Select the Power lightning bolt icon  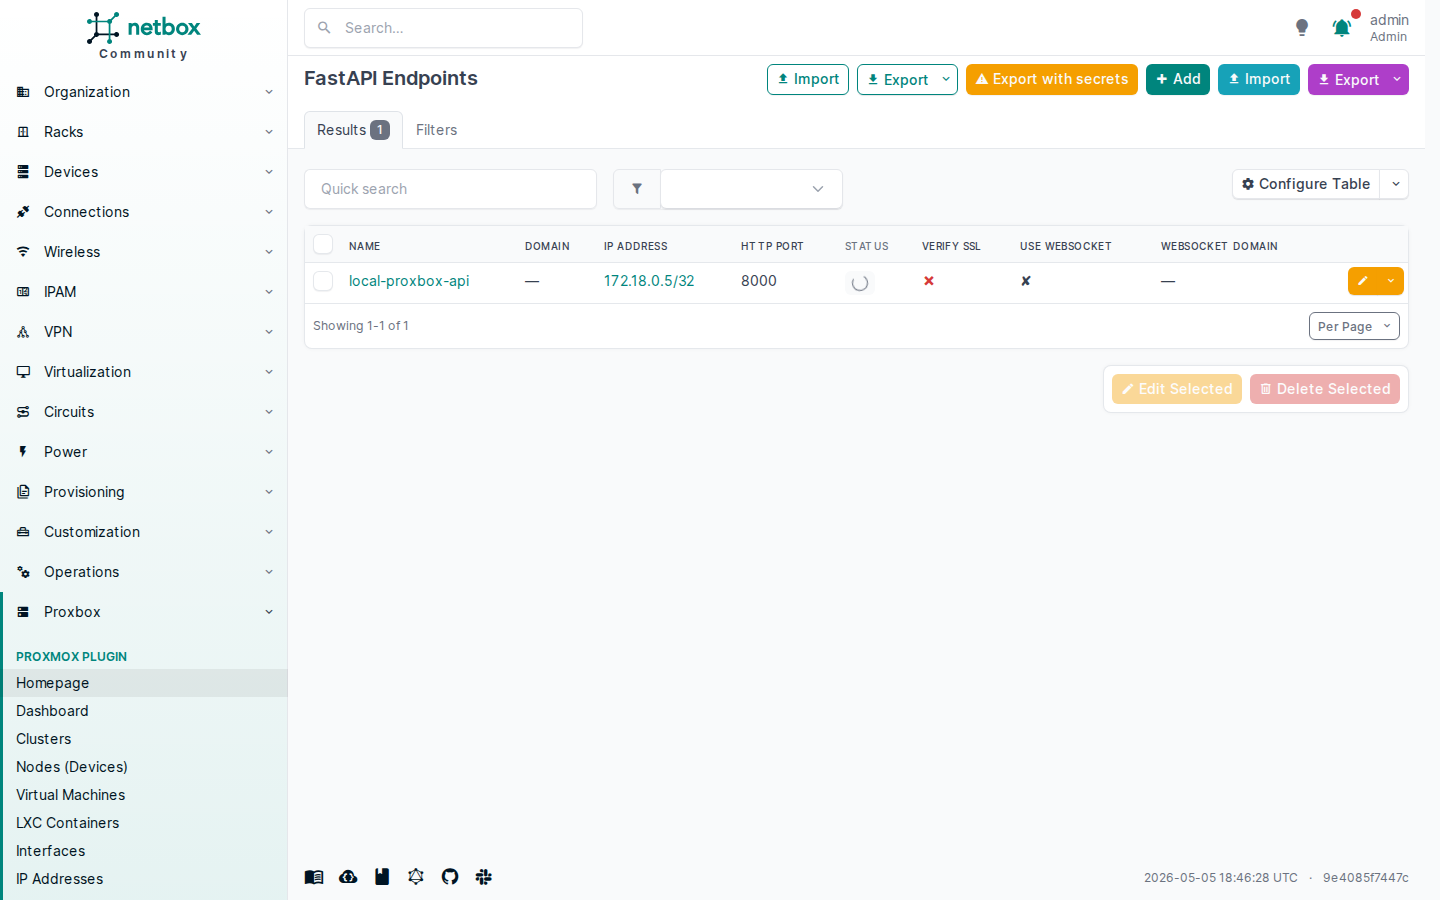tap(23, 452)
